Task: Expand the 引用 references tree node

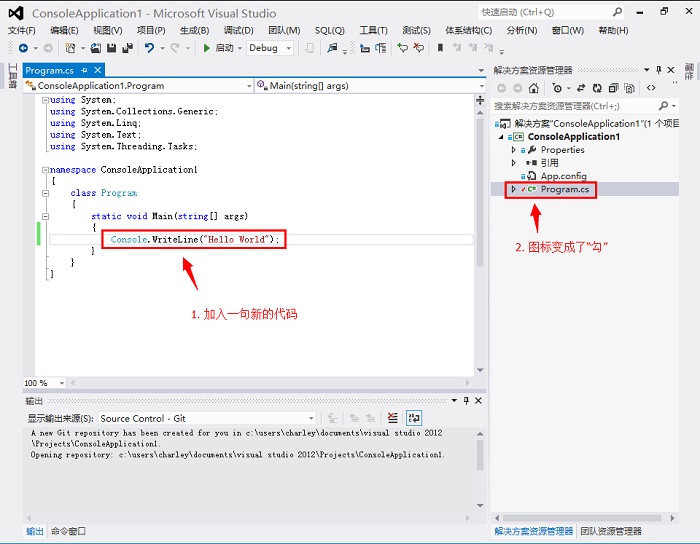Action: point(513,163)
